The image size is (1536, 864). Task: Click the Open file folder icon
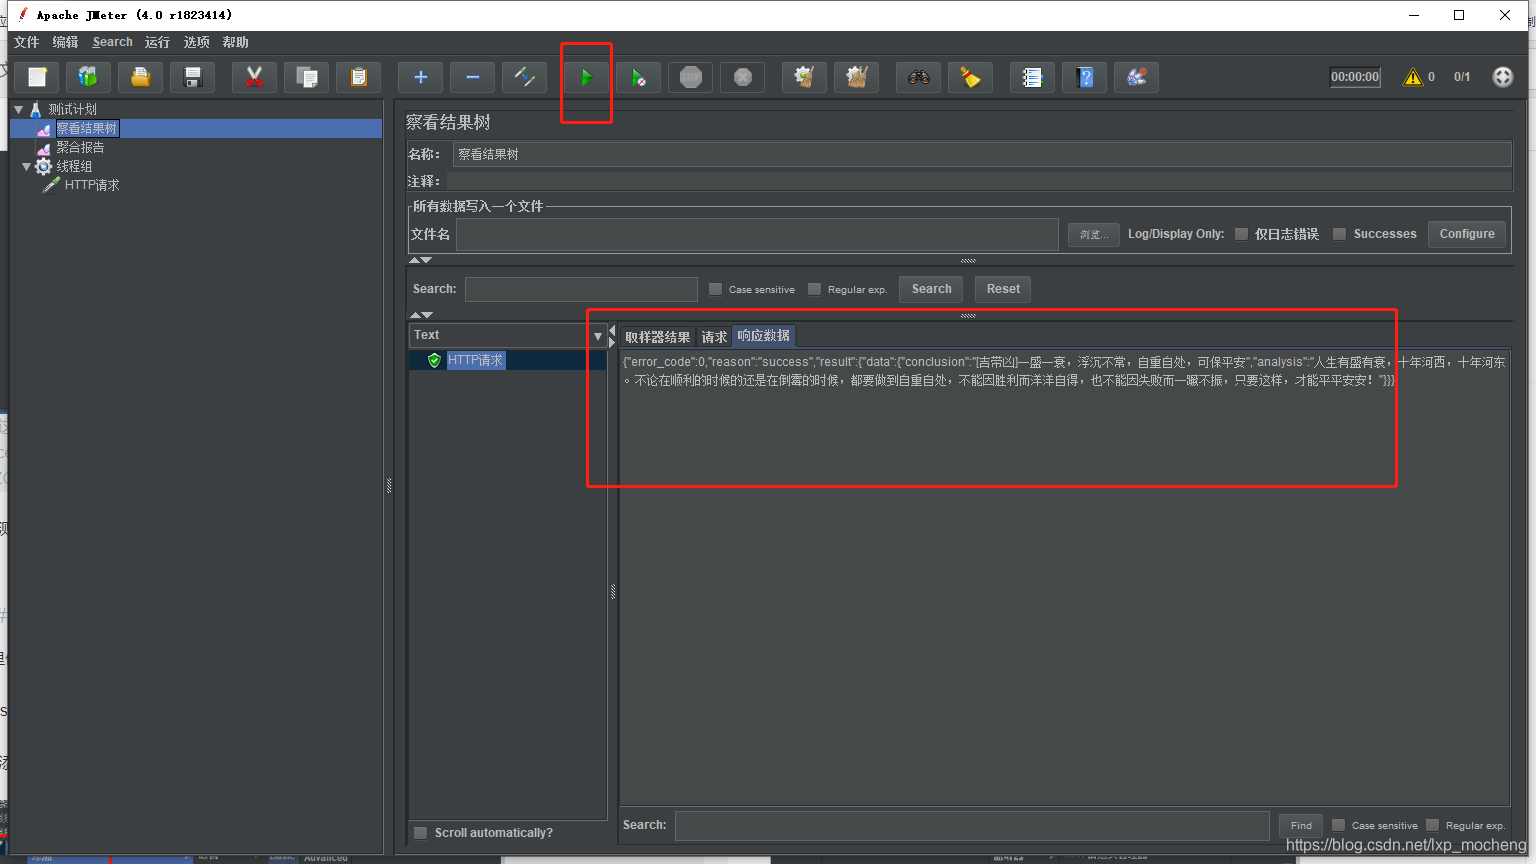click(x=141, y=77)
